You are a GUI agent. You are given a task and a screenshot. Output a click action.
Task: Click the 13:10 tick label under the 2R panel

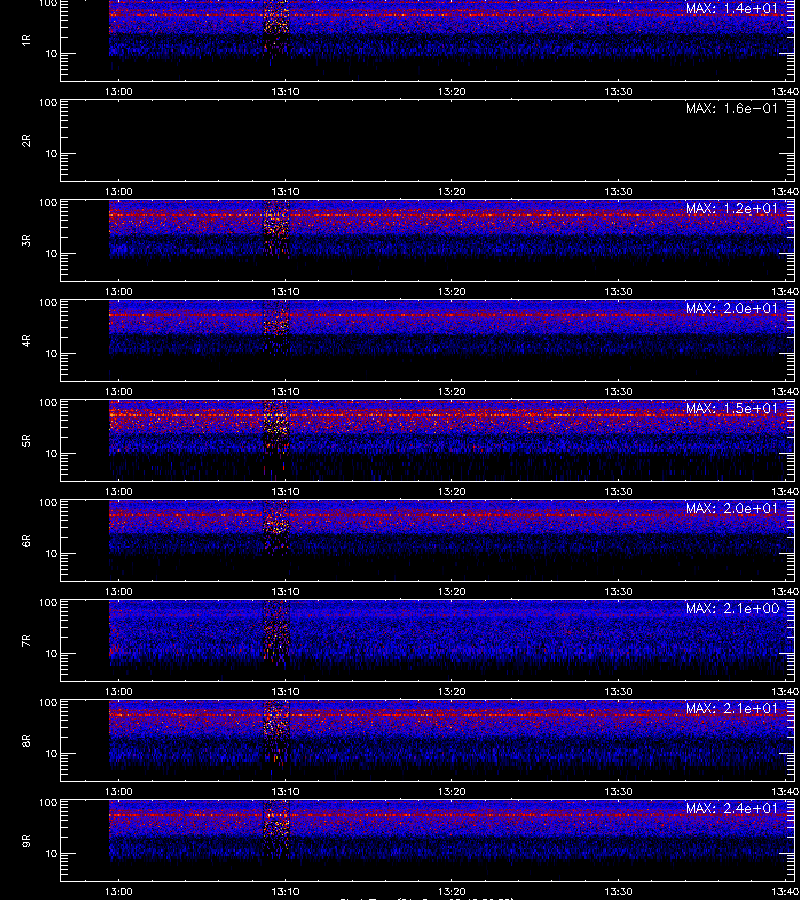[x=285, y=192]
